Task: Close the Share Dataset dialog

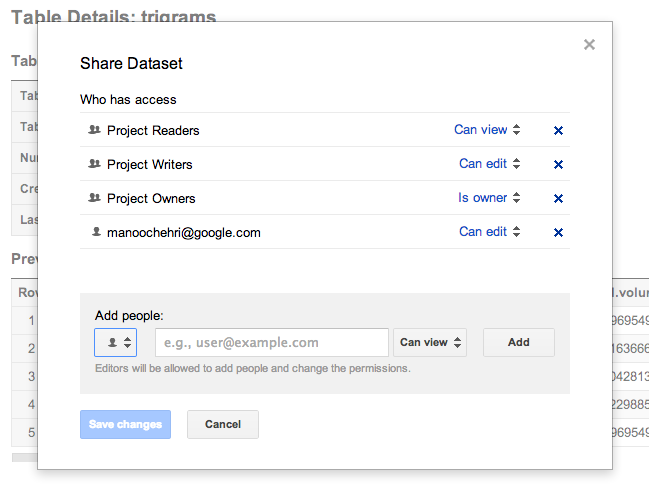Action: tap(589, 44)
